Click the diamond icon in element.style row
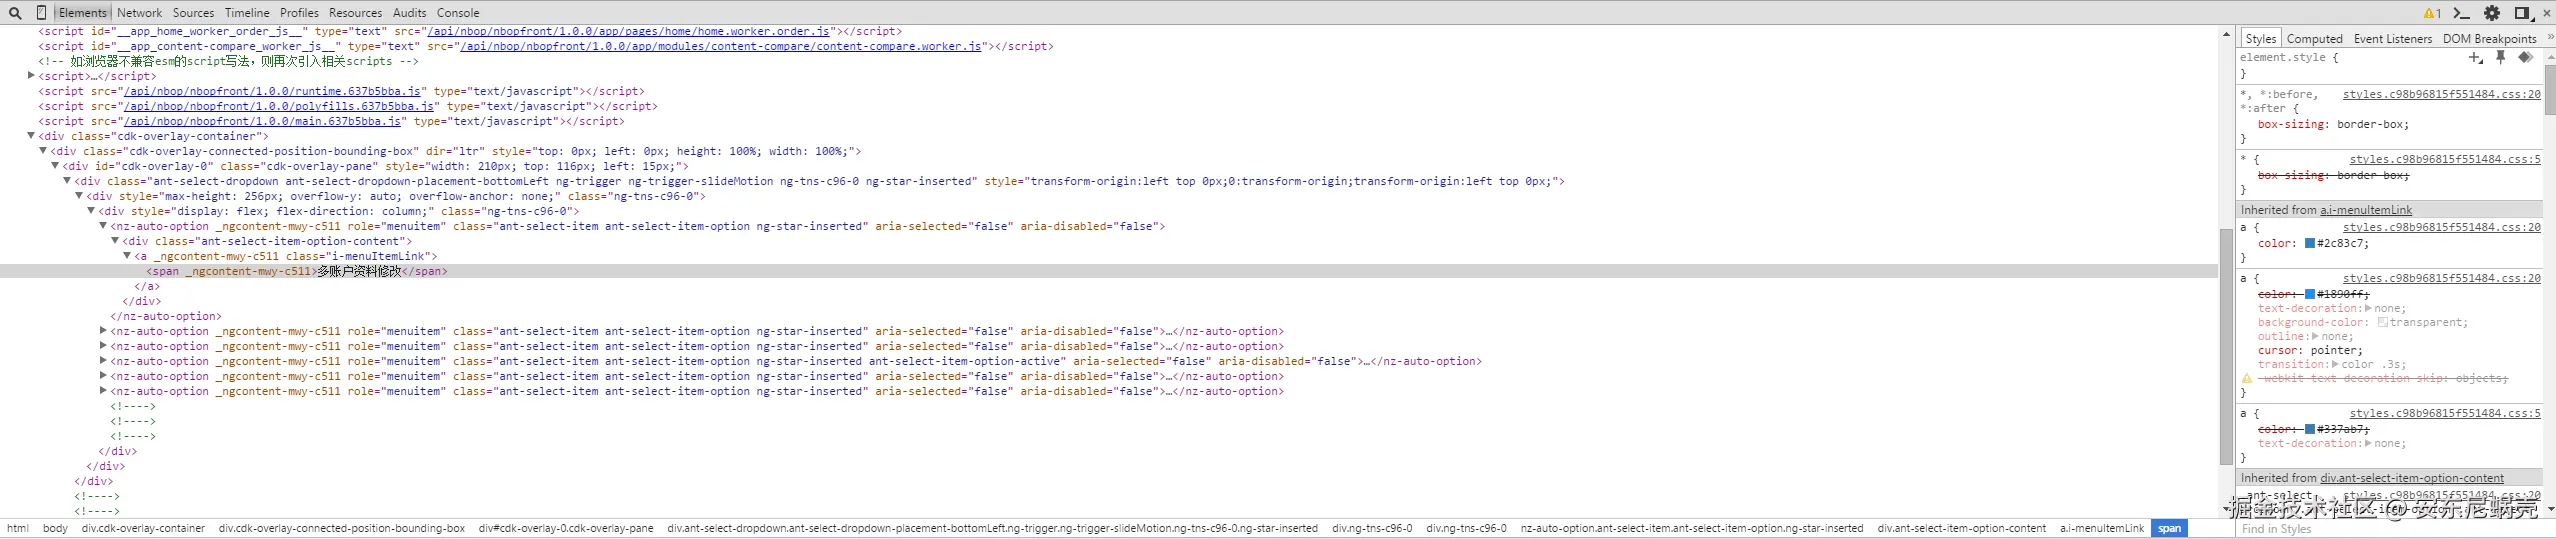The image size is (2556, 539). tap(2525, 57)
